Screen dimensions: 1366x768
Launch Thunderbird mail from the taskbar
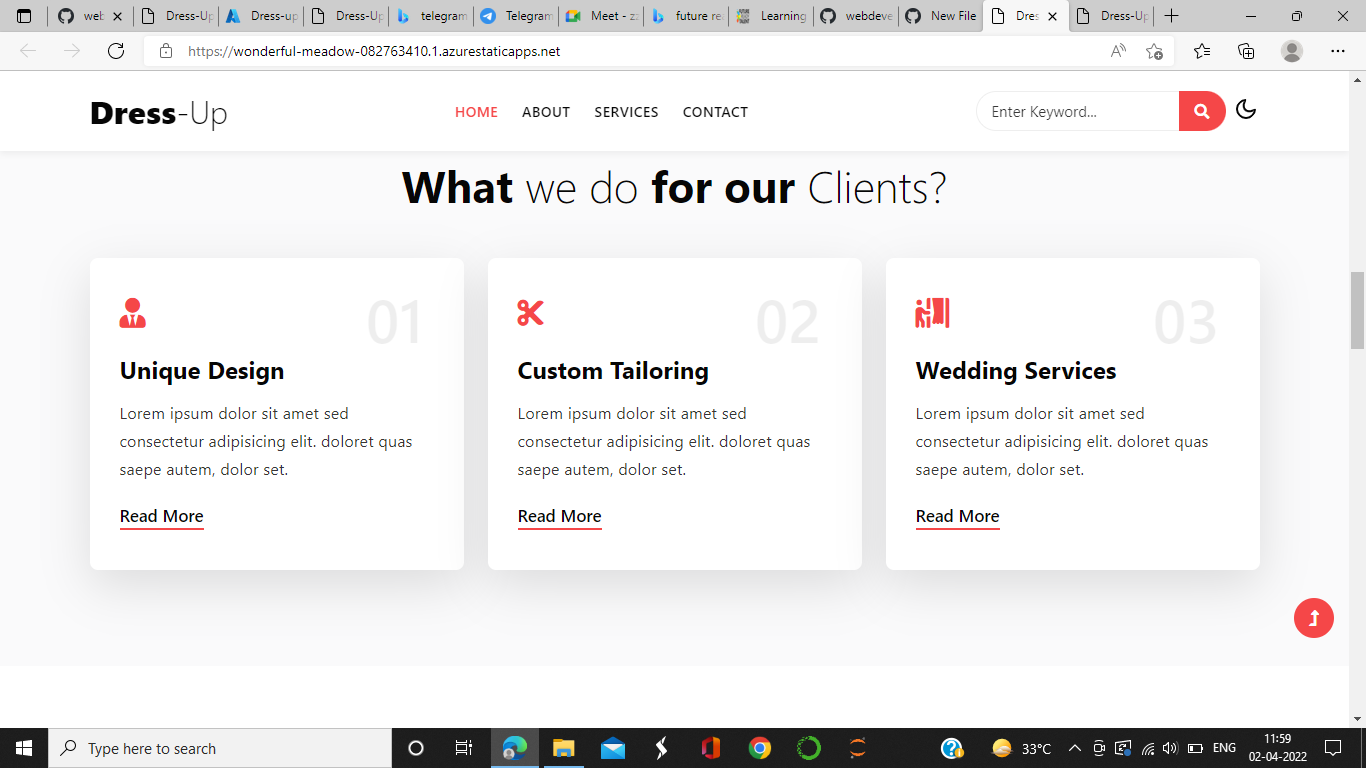pos(612,747)
